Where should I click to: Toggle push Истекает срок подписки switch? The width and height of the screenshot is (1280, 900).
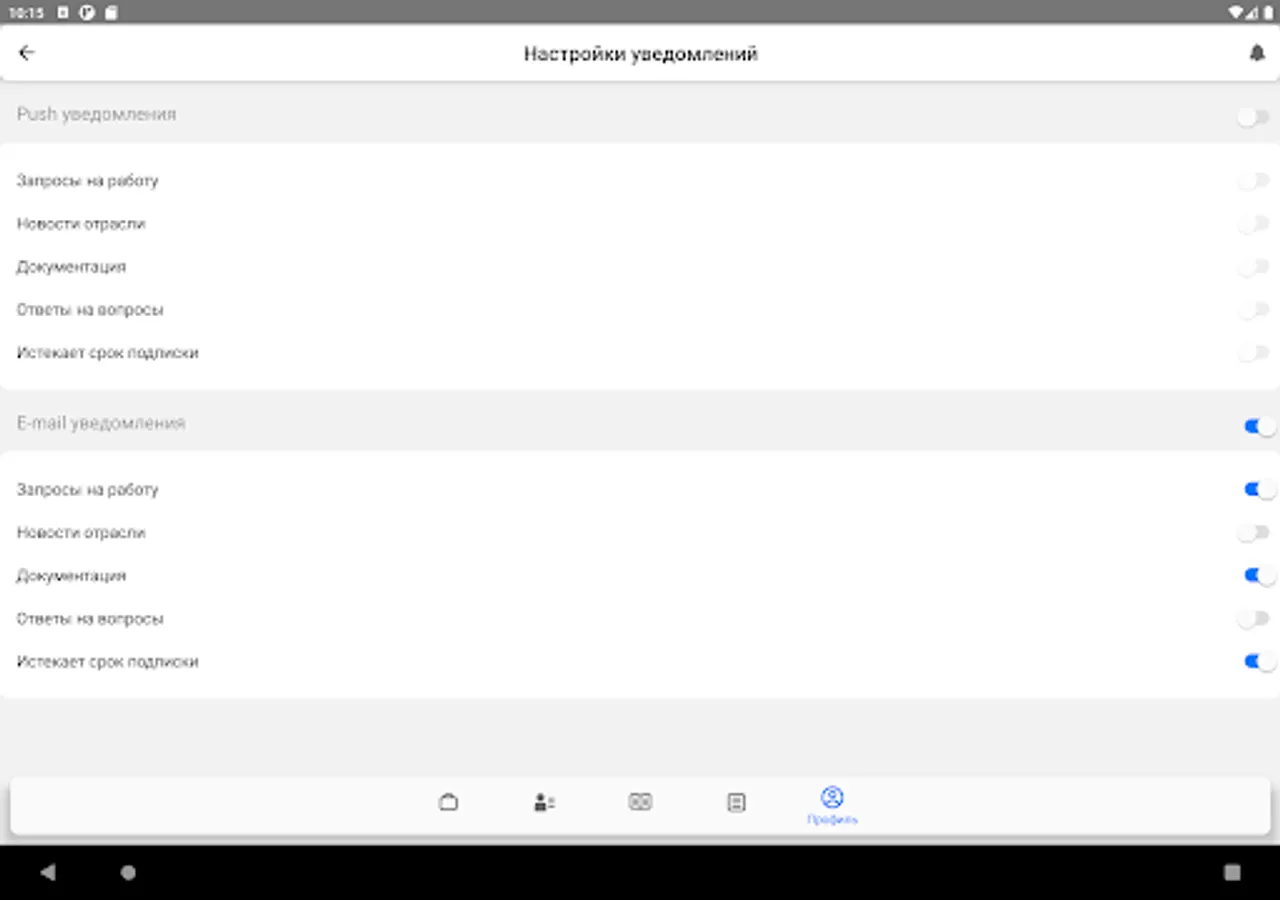click(1254, 353)
